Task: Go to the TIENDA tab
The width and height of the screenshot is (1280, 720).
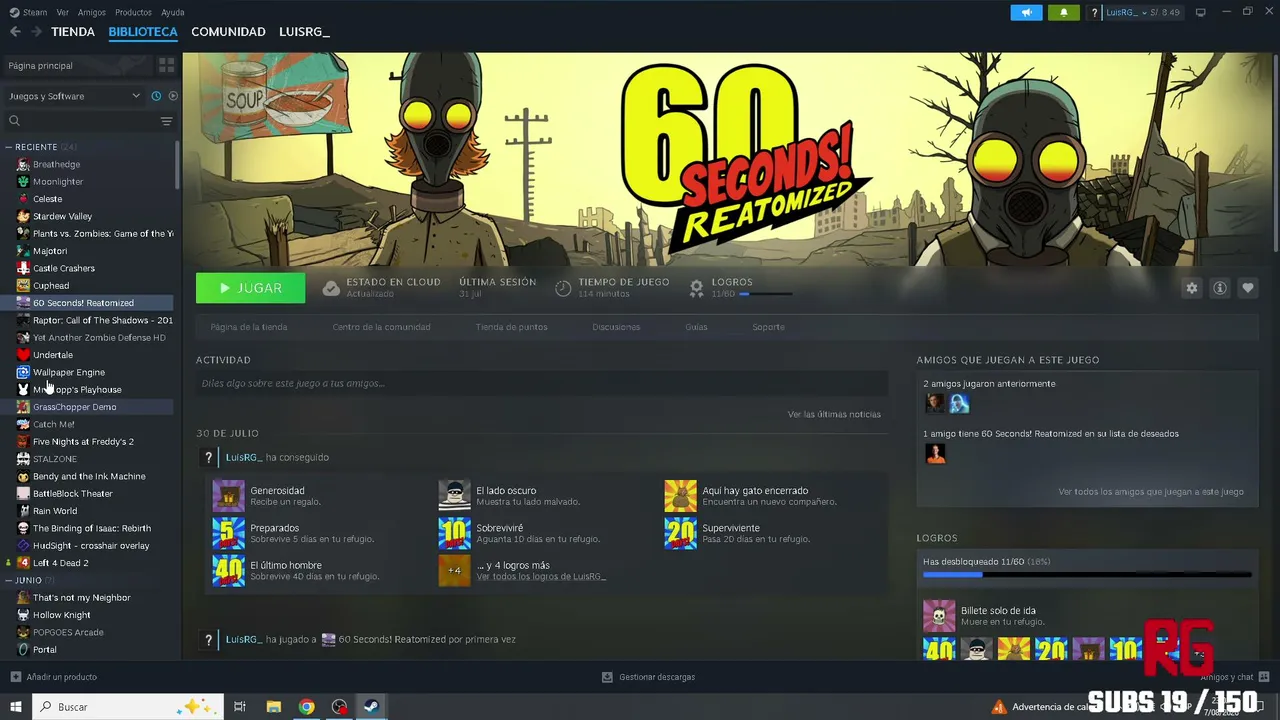Action: (x=73, y=32)
